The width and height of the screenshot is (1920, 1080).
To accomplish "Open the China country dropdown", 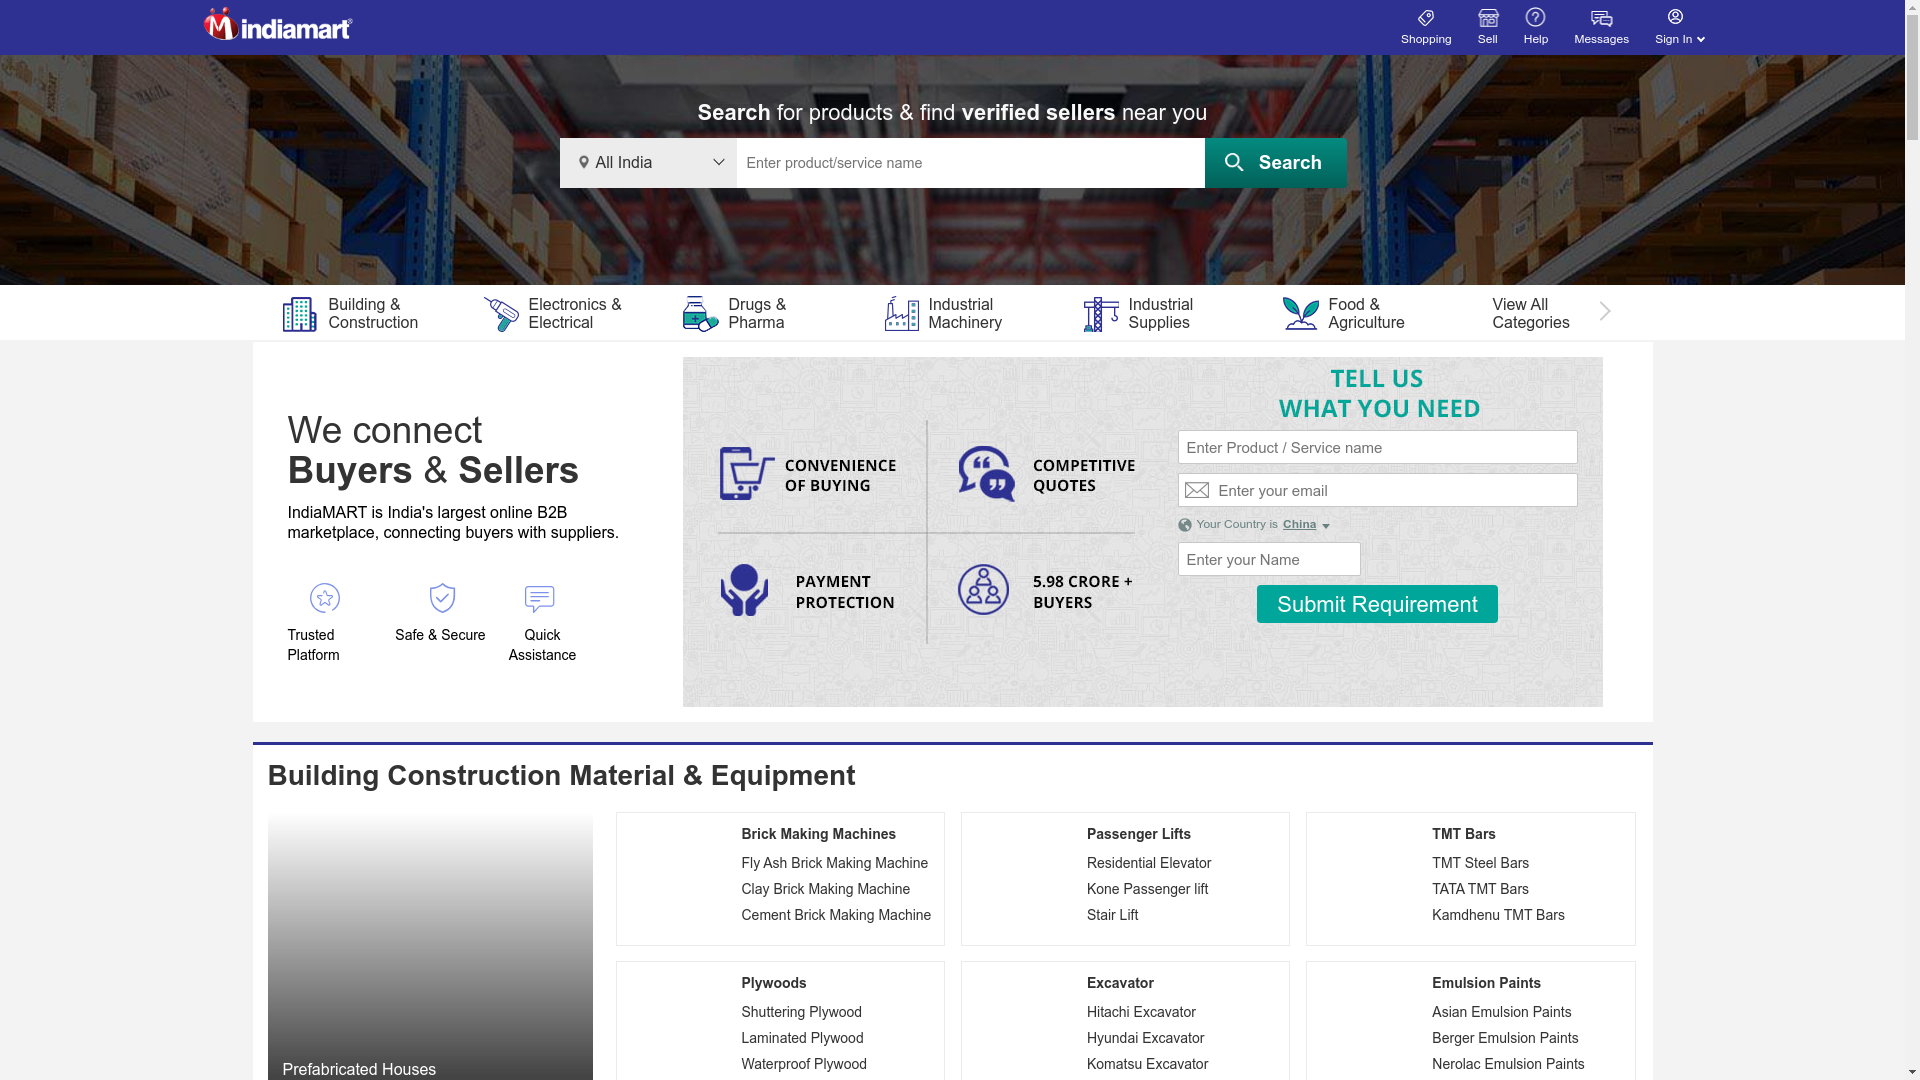I will coord(1306,525).
